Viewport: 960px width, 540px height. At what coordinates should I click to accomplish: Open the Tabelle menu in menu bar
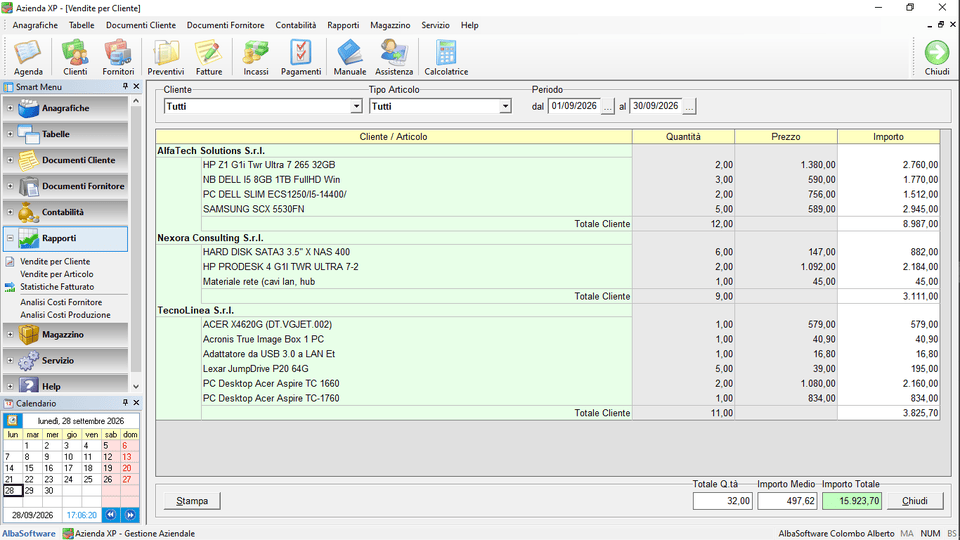[81, 25]
